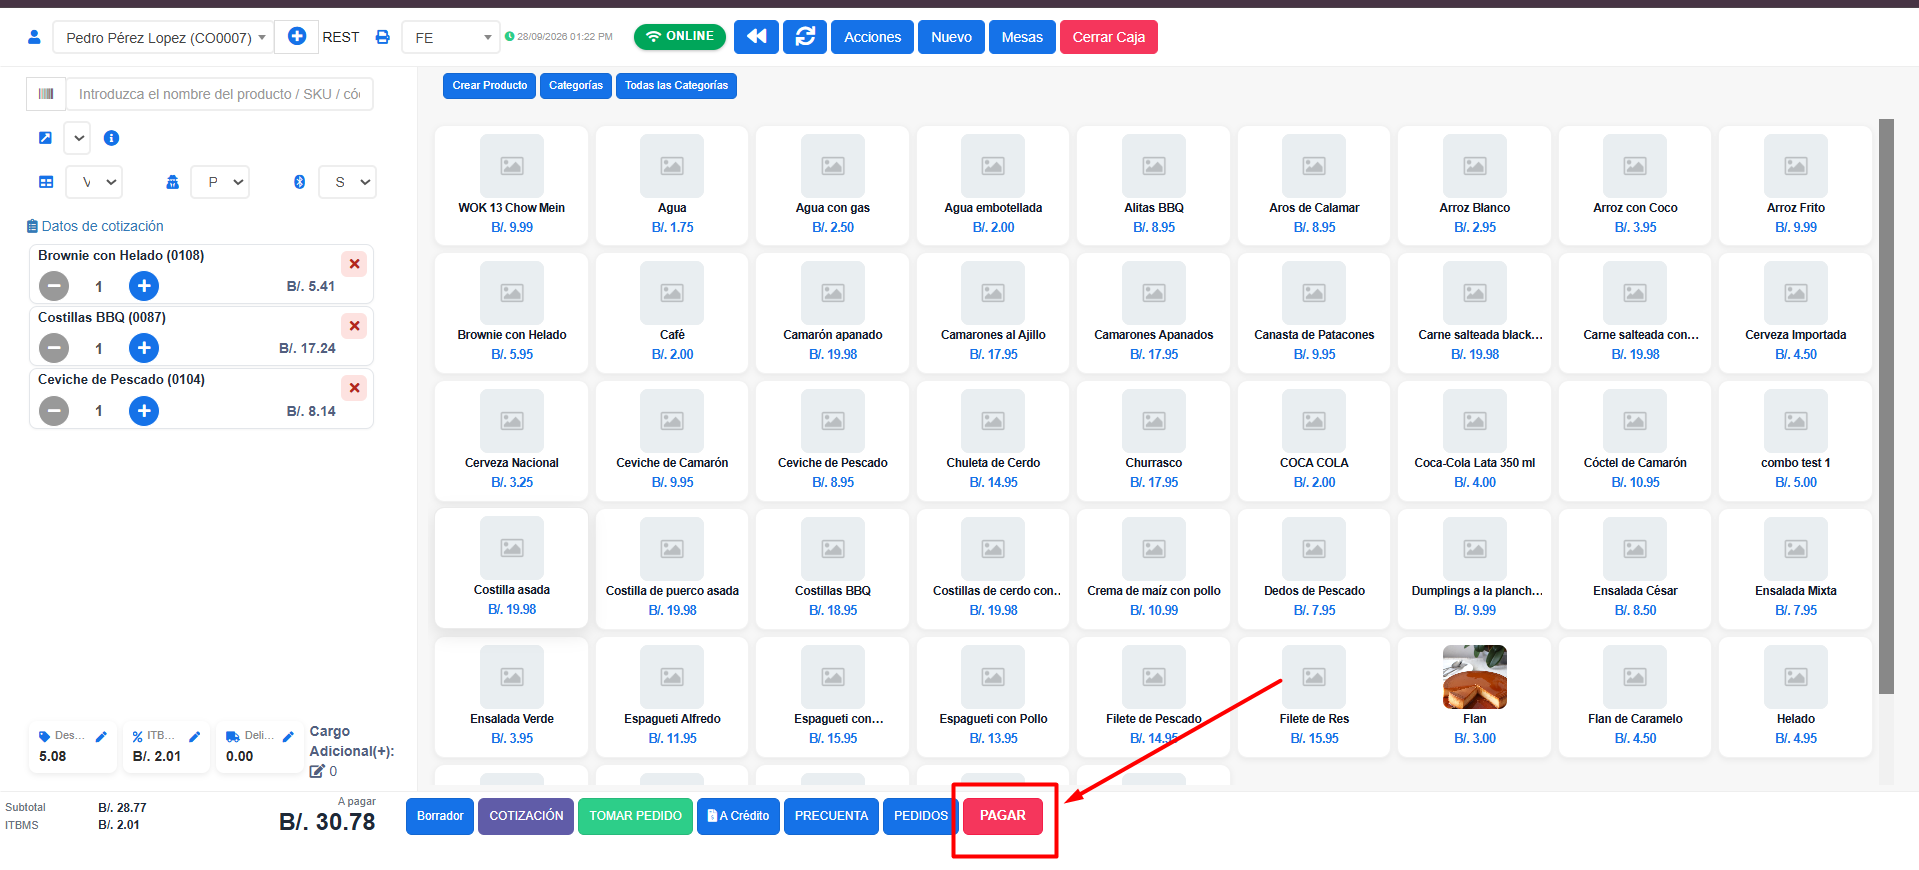
Task: Click the PAGAR button
Action: [1003, 816]
